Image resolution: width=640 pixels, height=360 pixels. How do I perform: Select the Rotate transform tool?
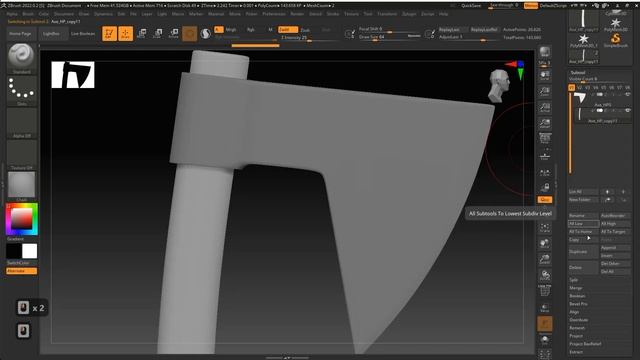(173, 33)
